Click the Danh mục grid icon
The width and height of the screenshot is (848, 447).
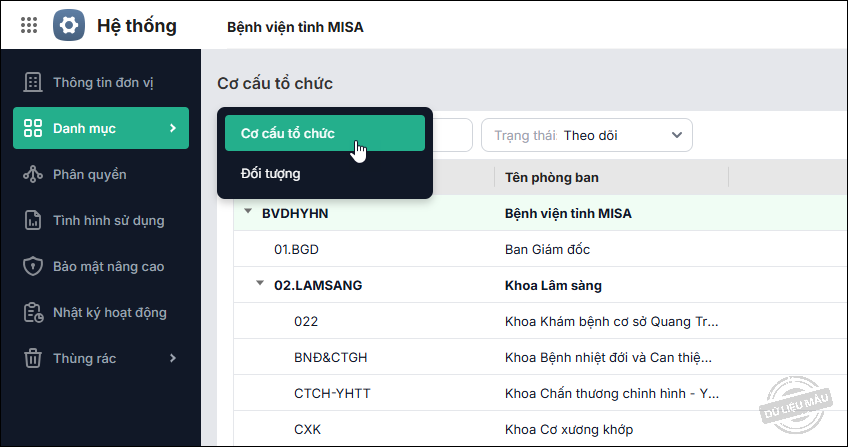tap(32, 128)
